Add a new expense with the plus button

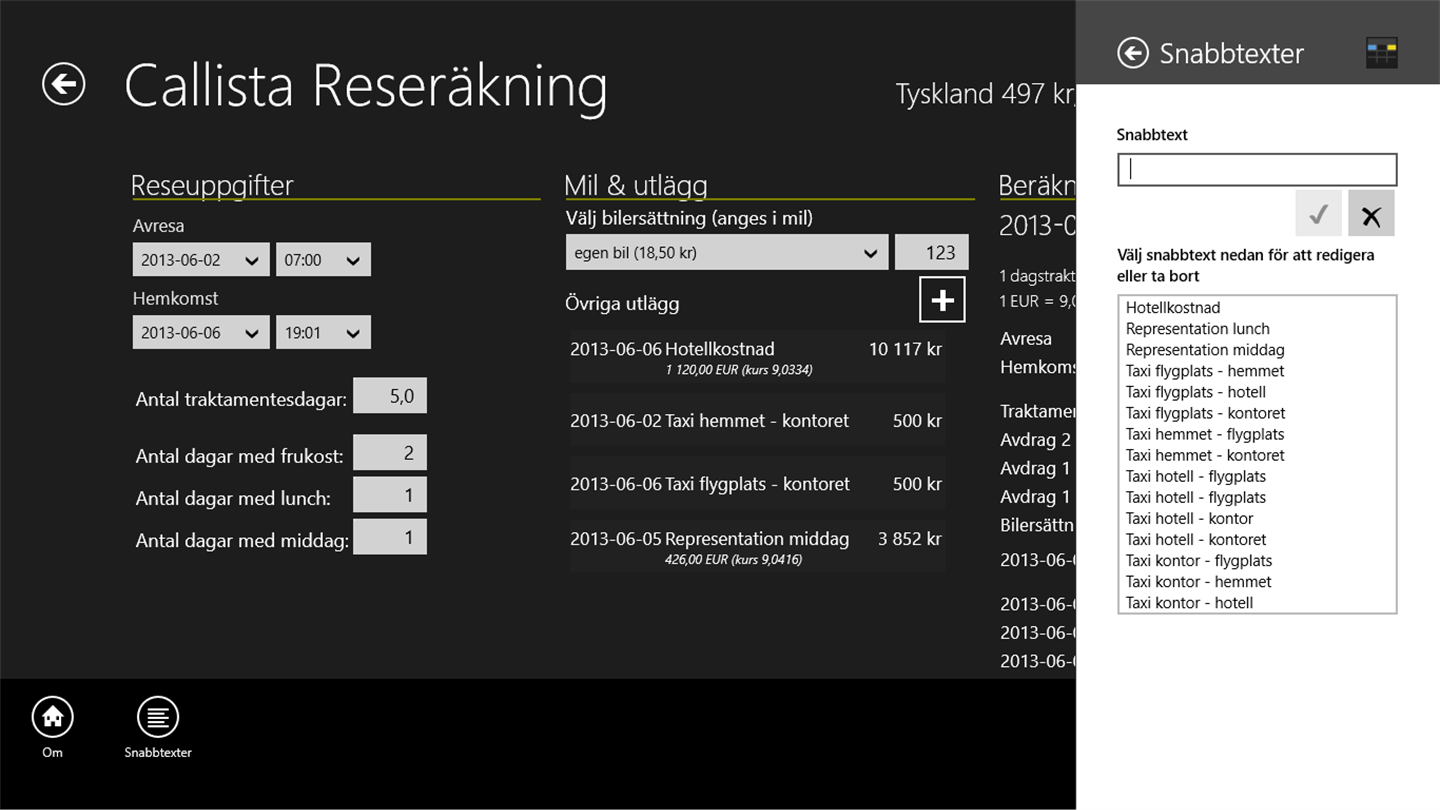click(x=942, y=300)
